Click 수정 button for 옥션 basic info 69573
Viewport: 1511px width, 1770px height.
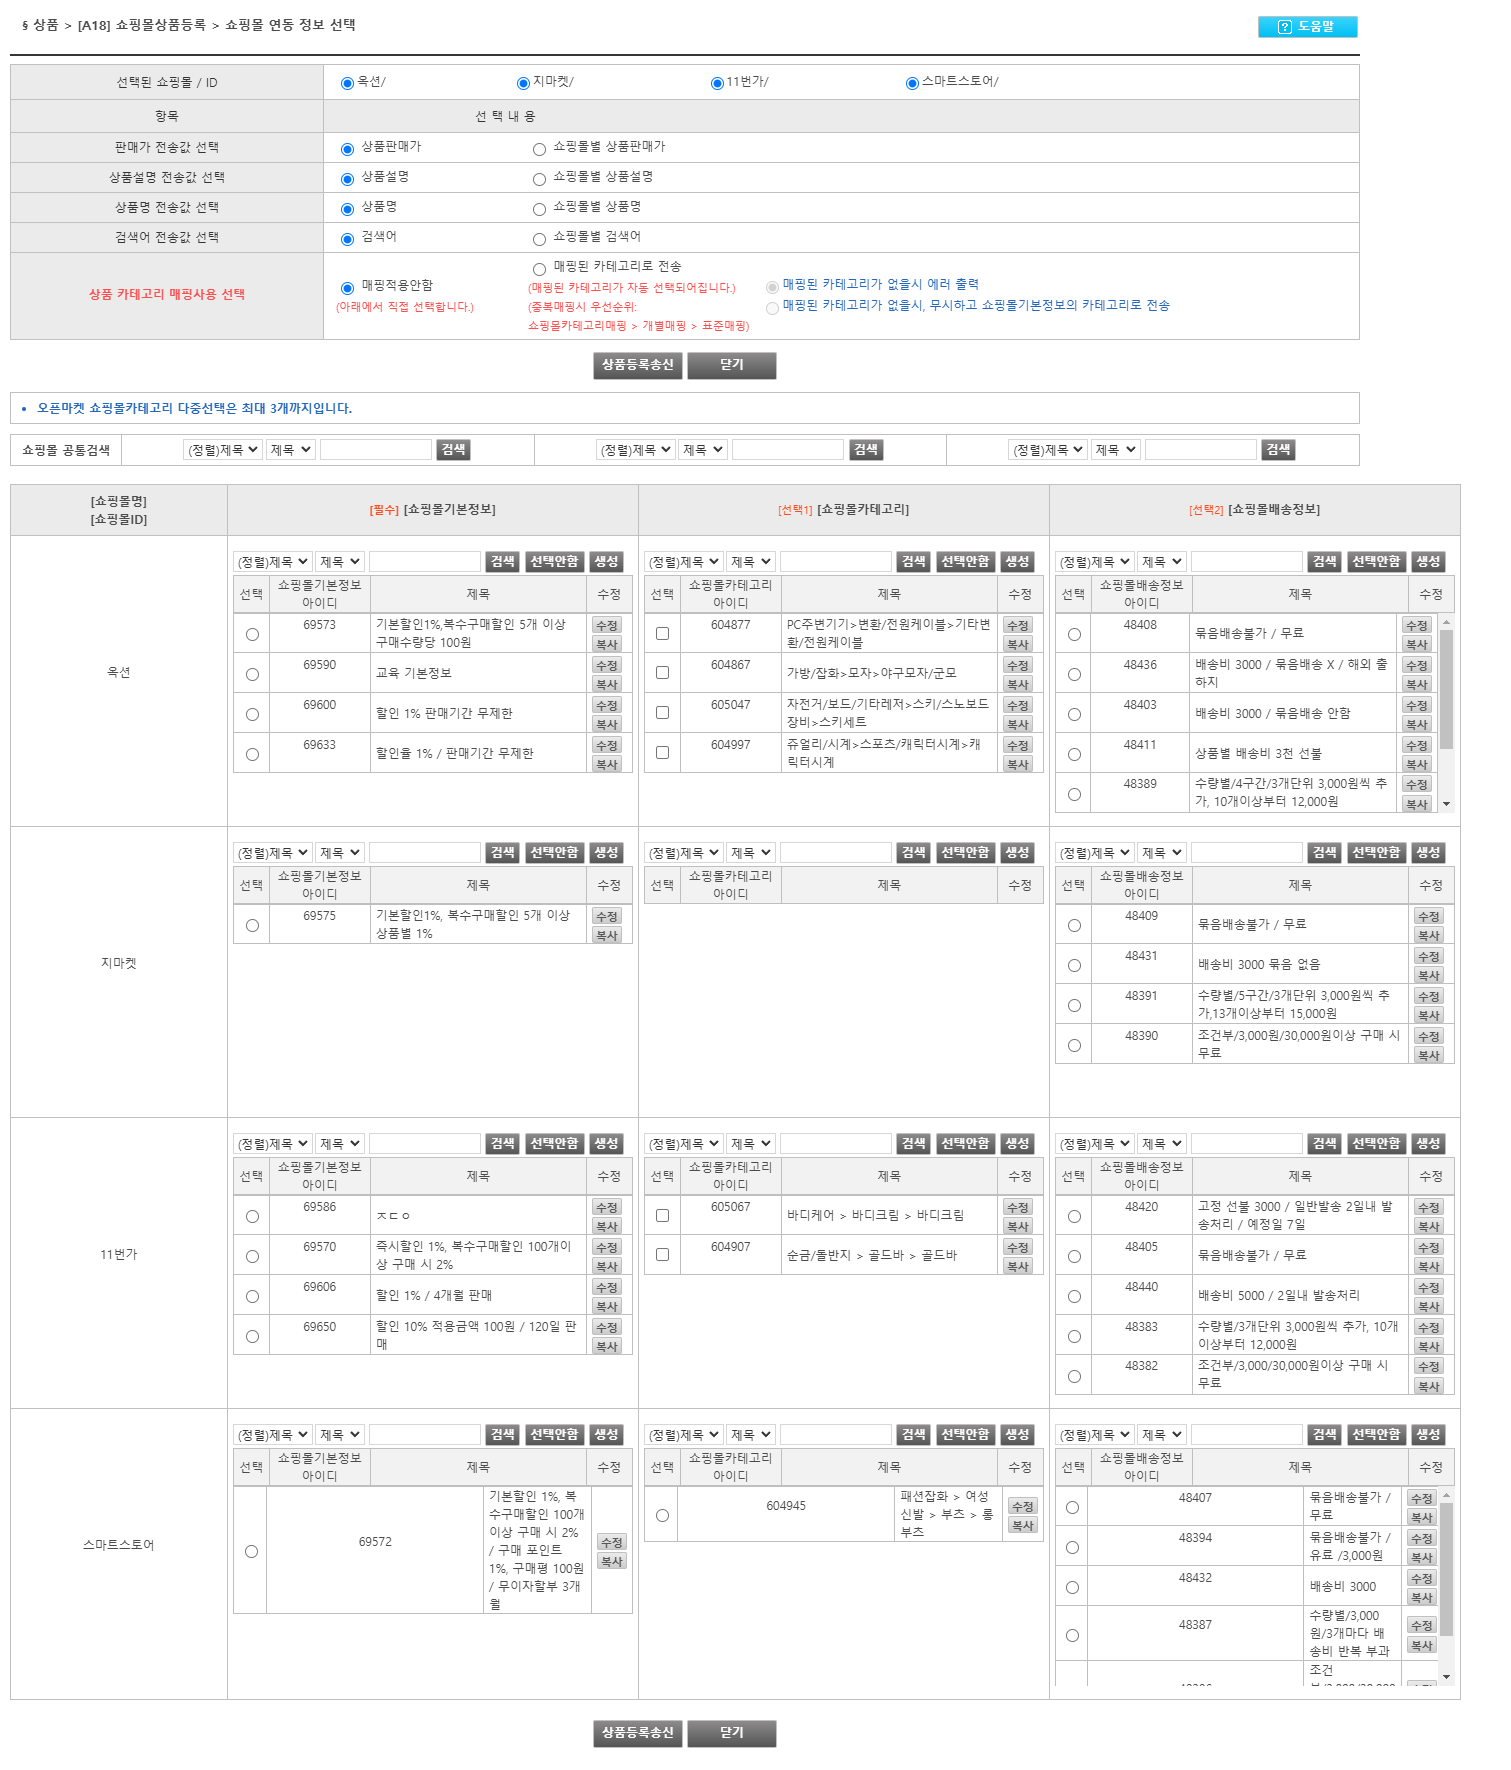606,625
